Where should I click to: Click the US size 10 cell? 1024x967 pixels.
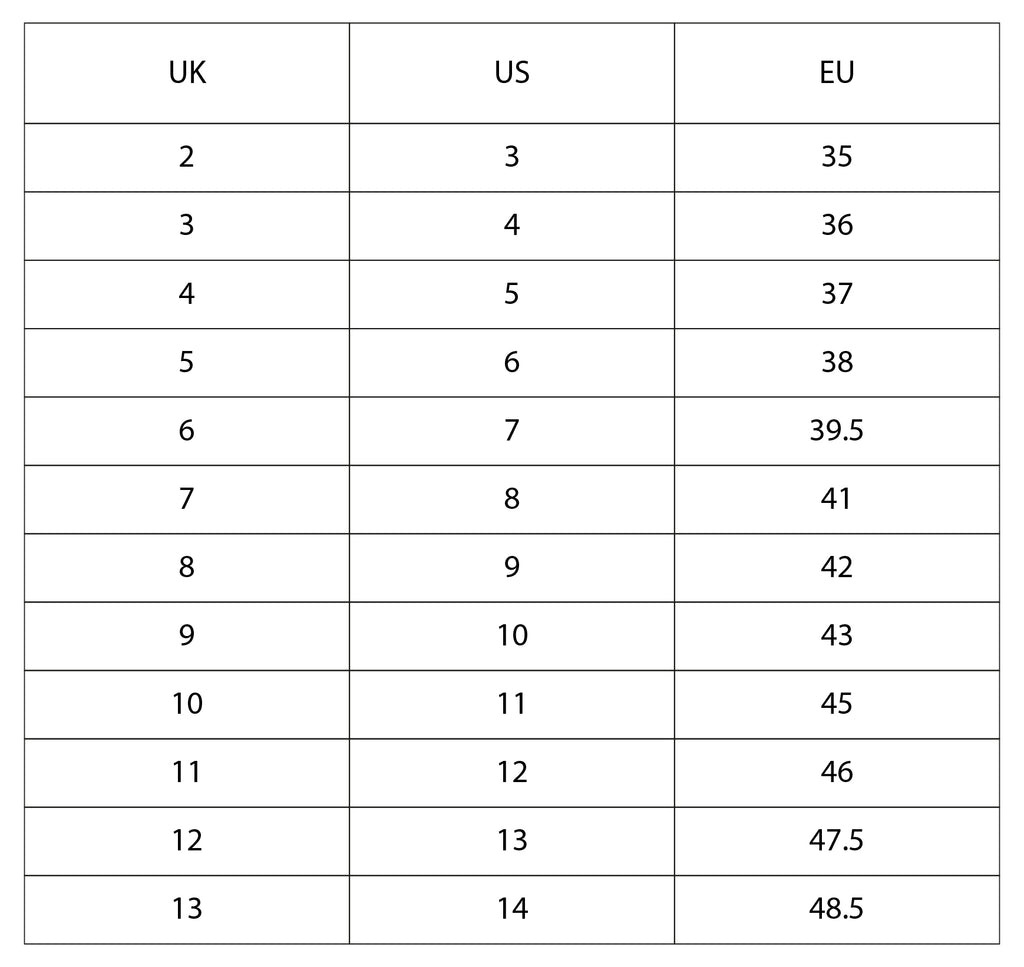(511, 636)
